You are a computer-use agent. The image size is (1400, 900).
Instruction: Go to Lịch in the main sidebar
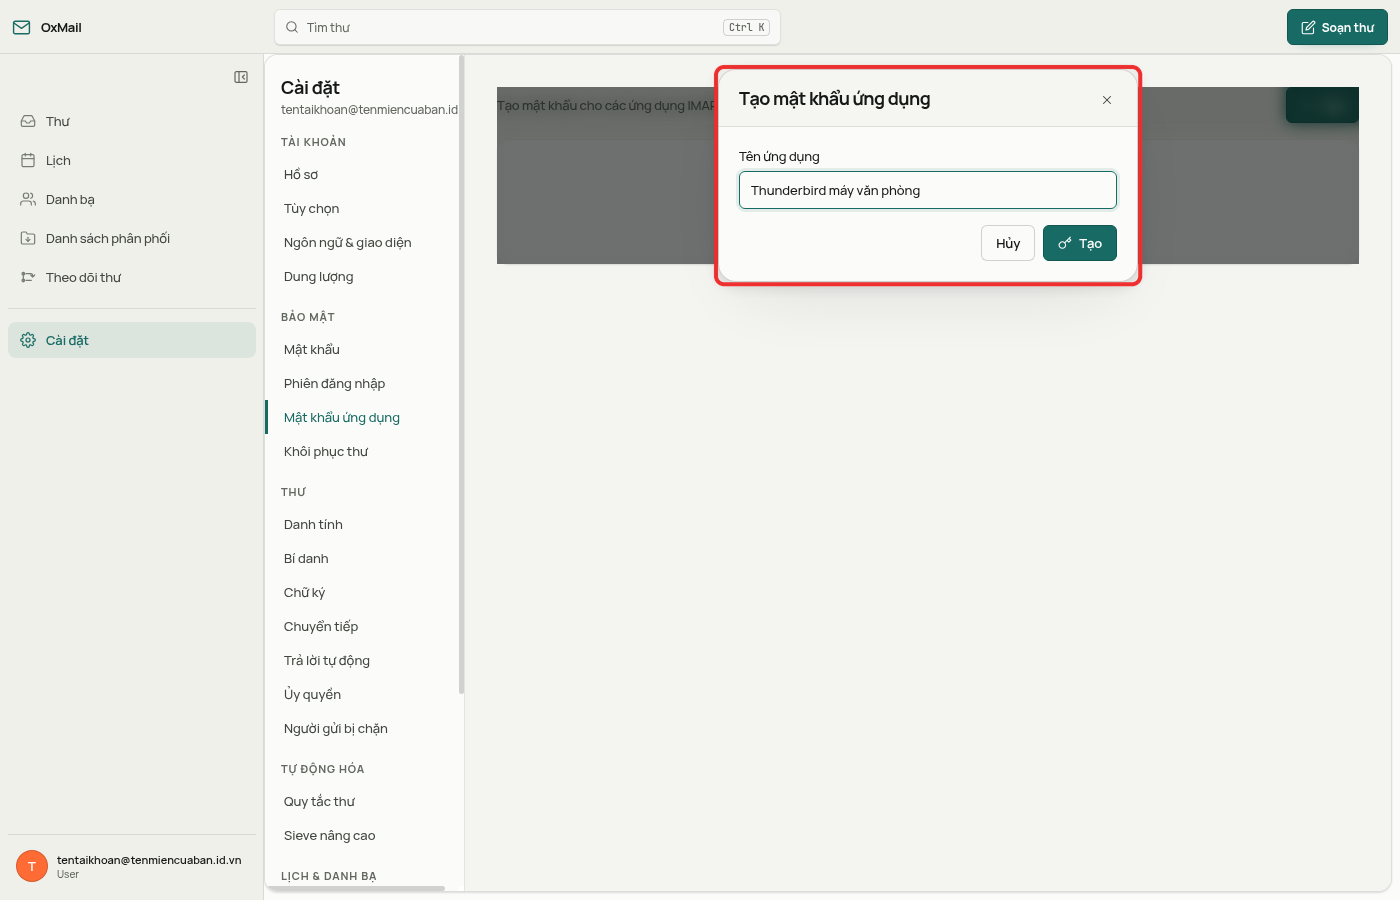tap(132, 160)
